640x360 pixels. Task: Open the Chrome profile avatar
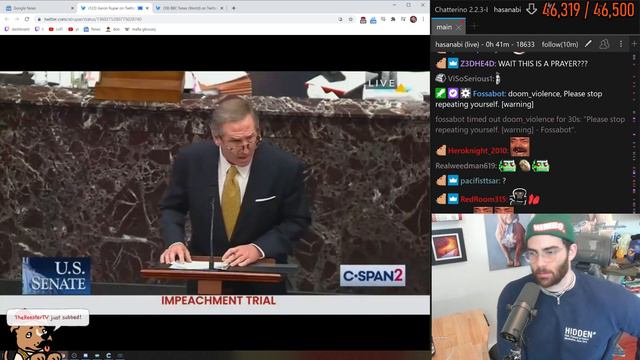pos(413,19)
